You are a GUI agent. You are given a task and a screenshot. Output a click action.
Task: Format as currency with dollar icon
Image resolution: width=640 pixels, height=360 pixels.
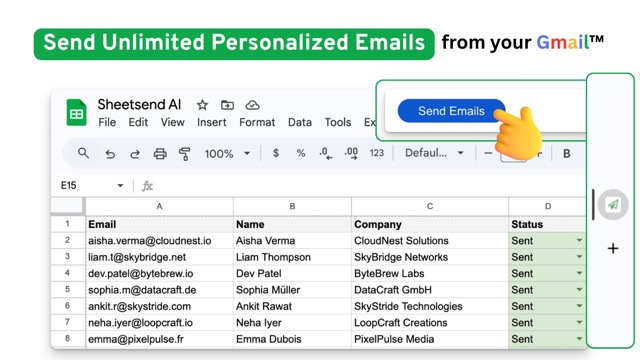276,153
